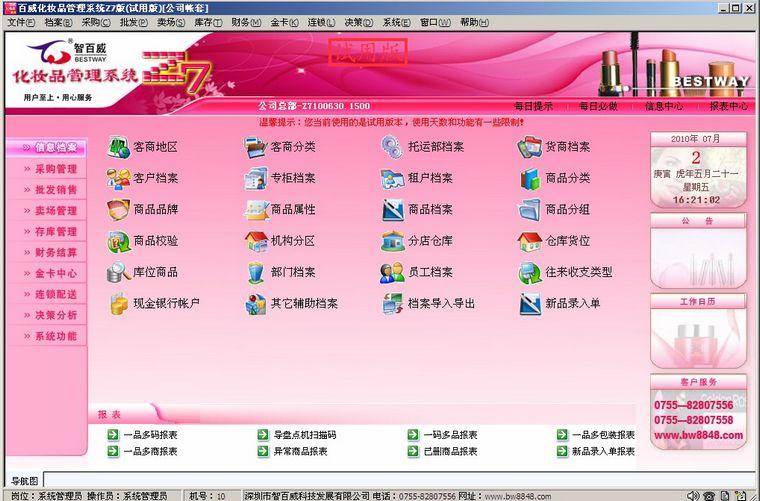Viewport: 760px width, 501px height.
Task: Open the 采购(C) menu
Action: point(95,22)
